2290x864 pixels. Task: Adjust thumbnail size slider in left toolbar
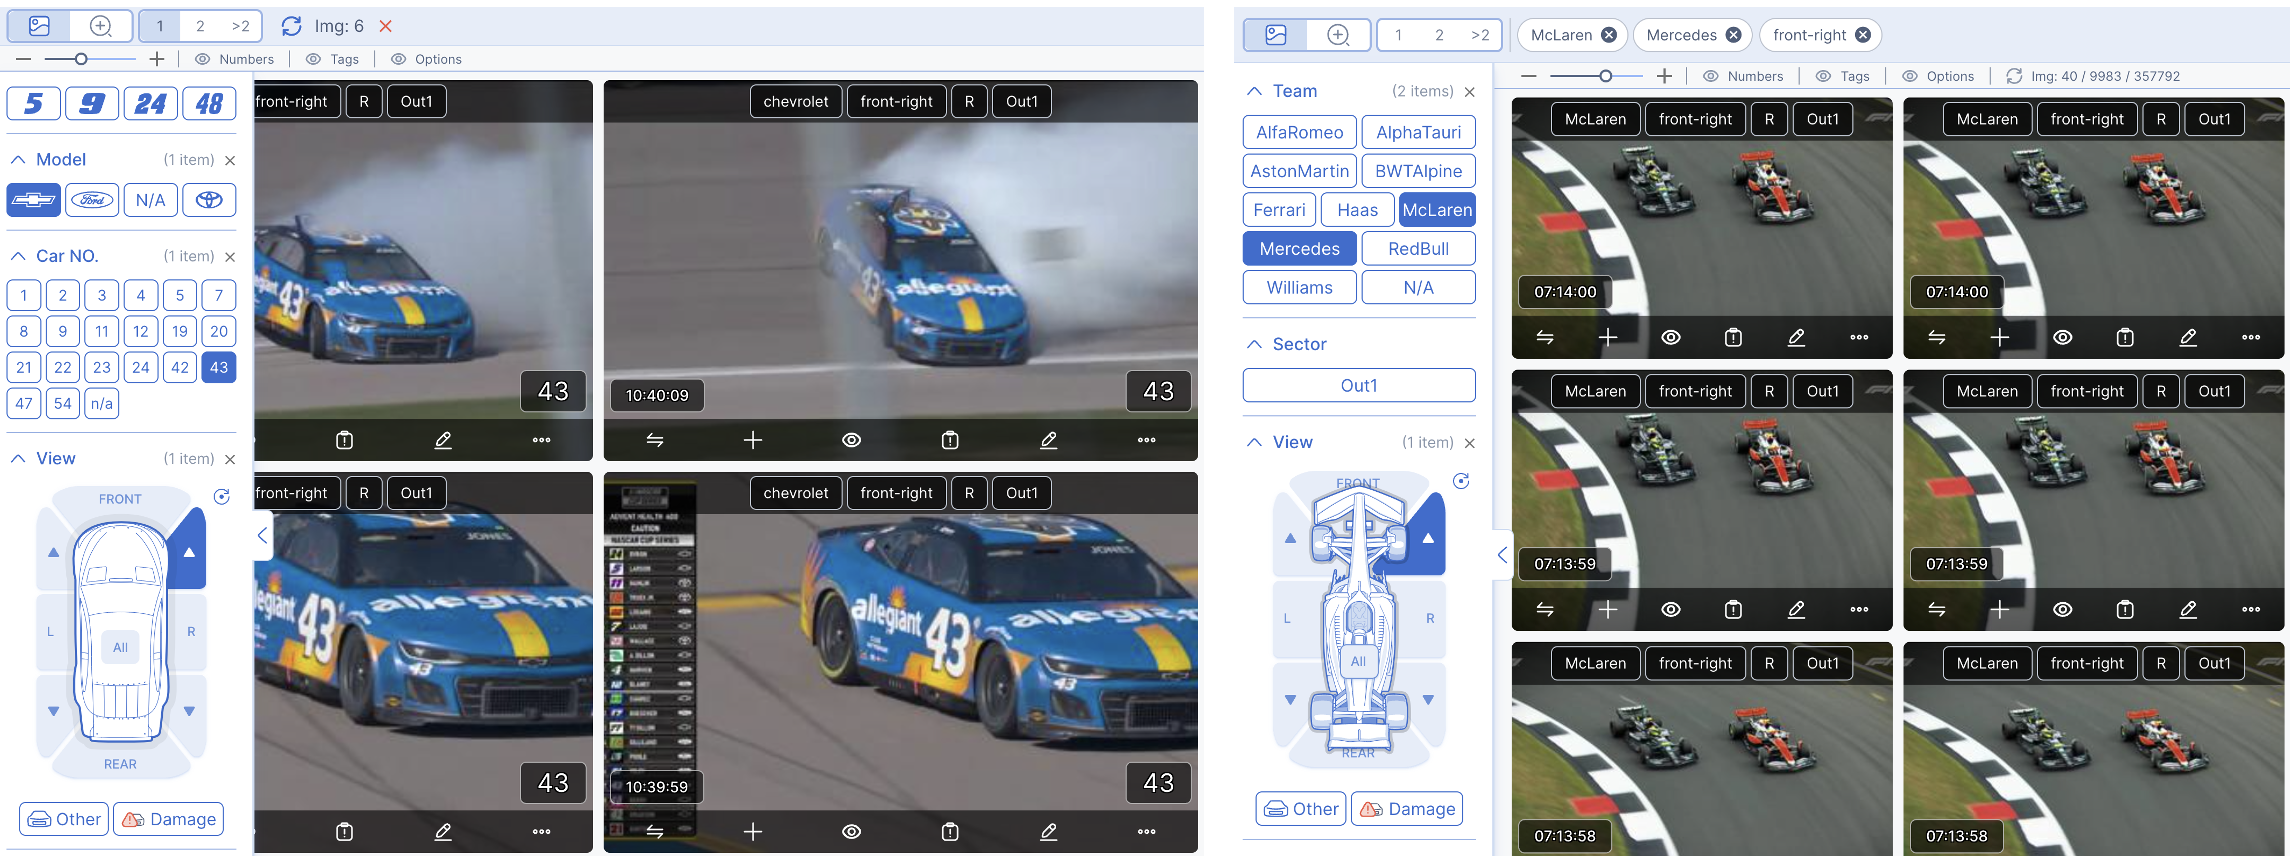[x=81, y=59]
